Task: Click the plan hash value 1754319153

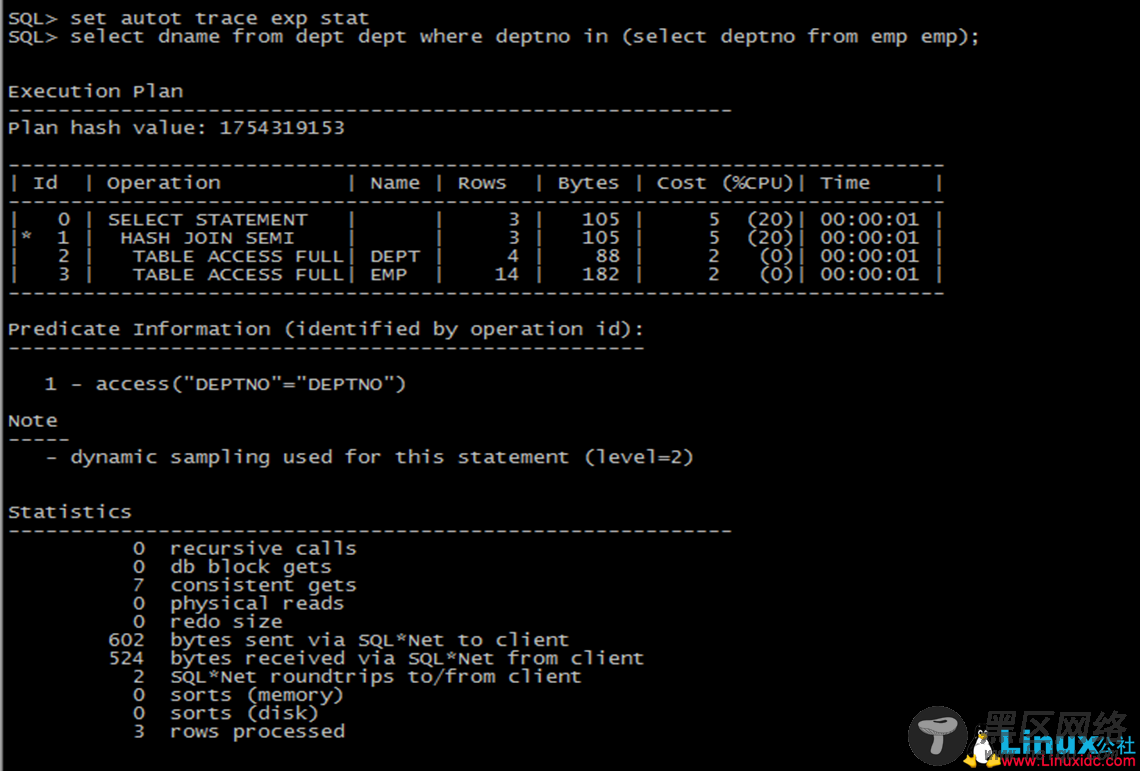Action: point(281,128)
